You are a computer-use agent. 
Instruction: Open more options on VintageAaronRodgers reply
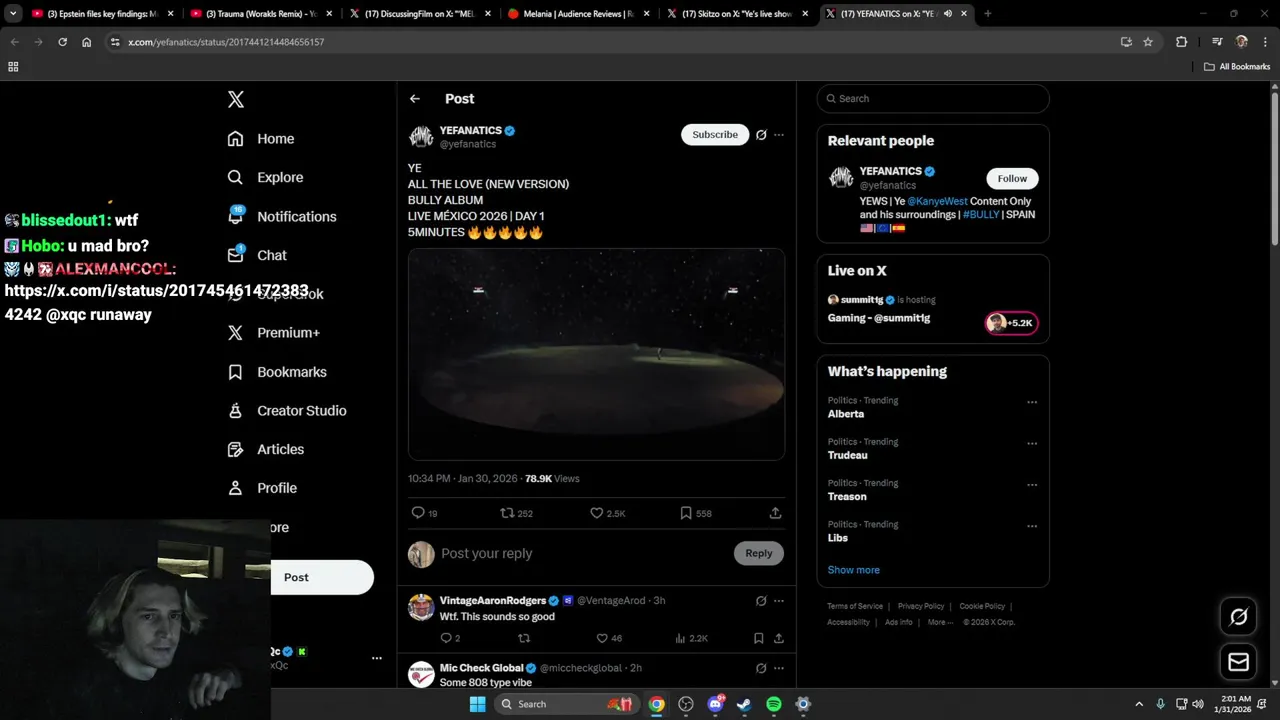(x=779, y=601)
